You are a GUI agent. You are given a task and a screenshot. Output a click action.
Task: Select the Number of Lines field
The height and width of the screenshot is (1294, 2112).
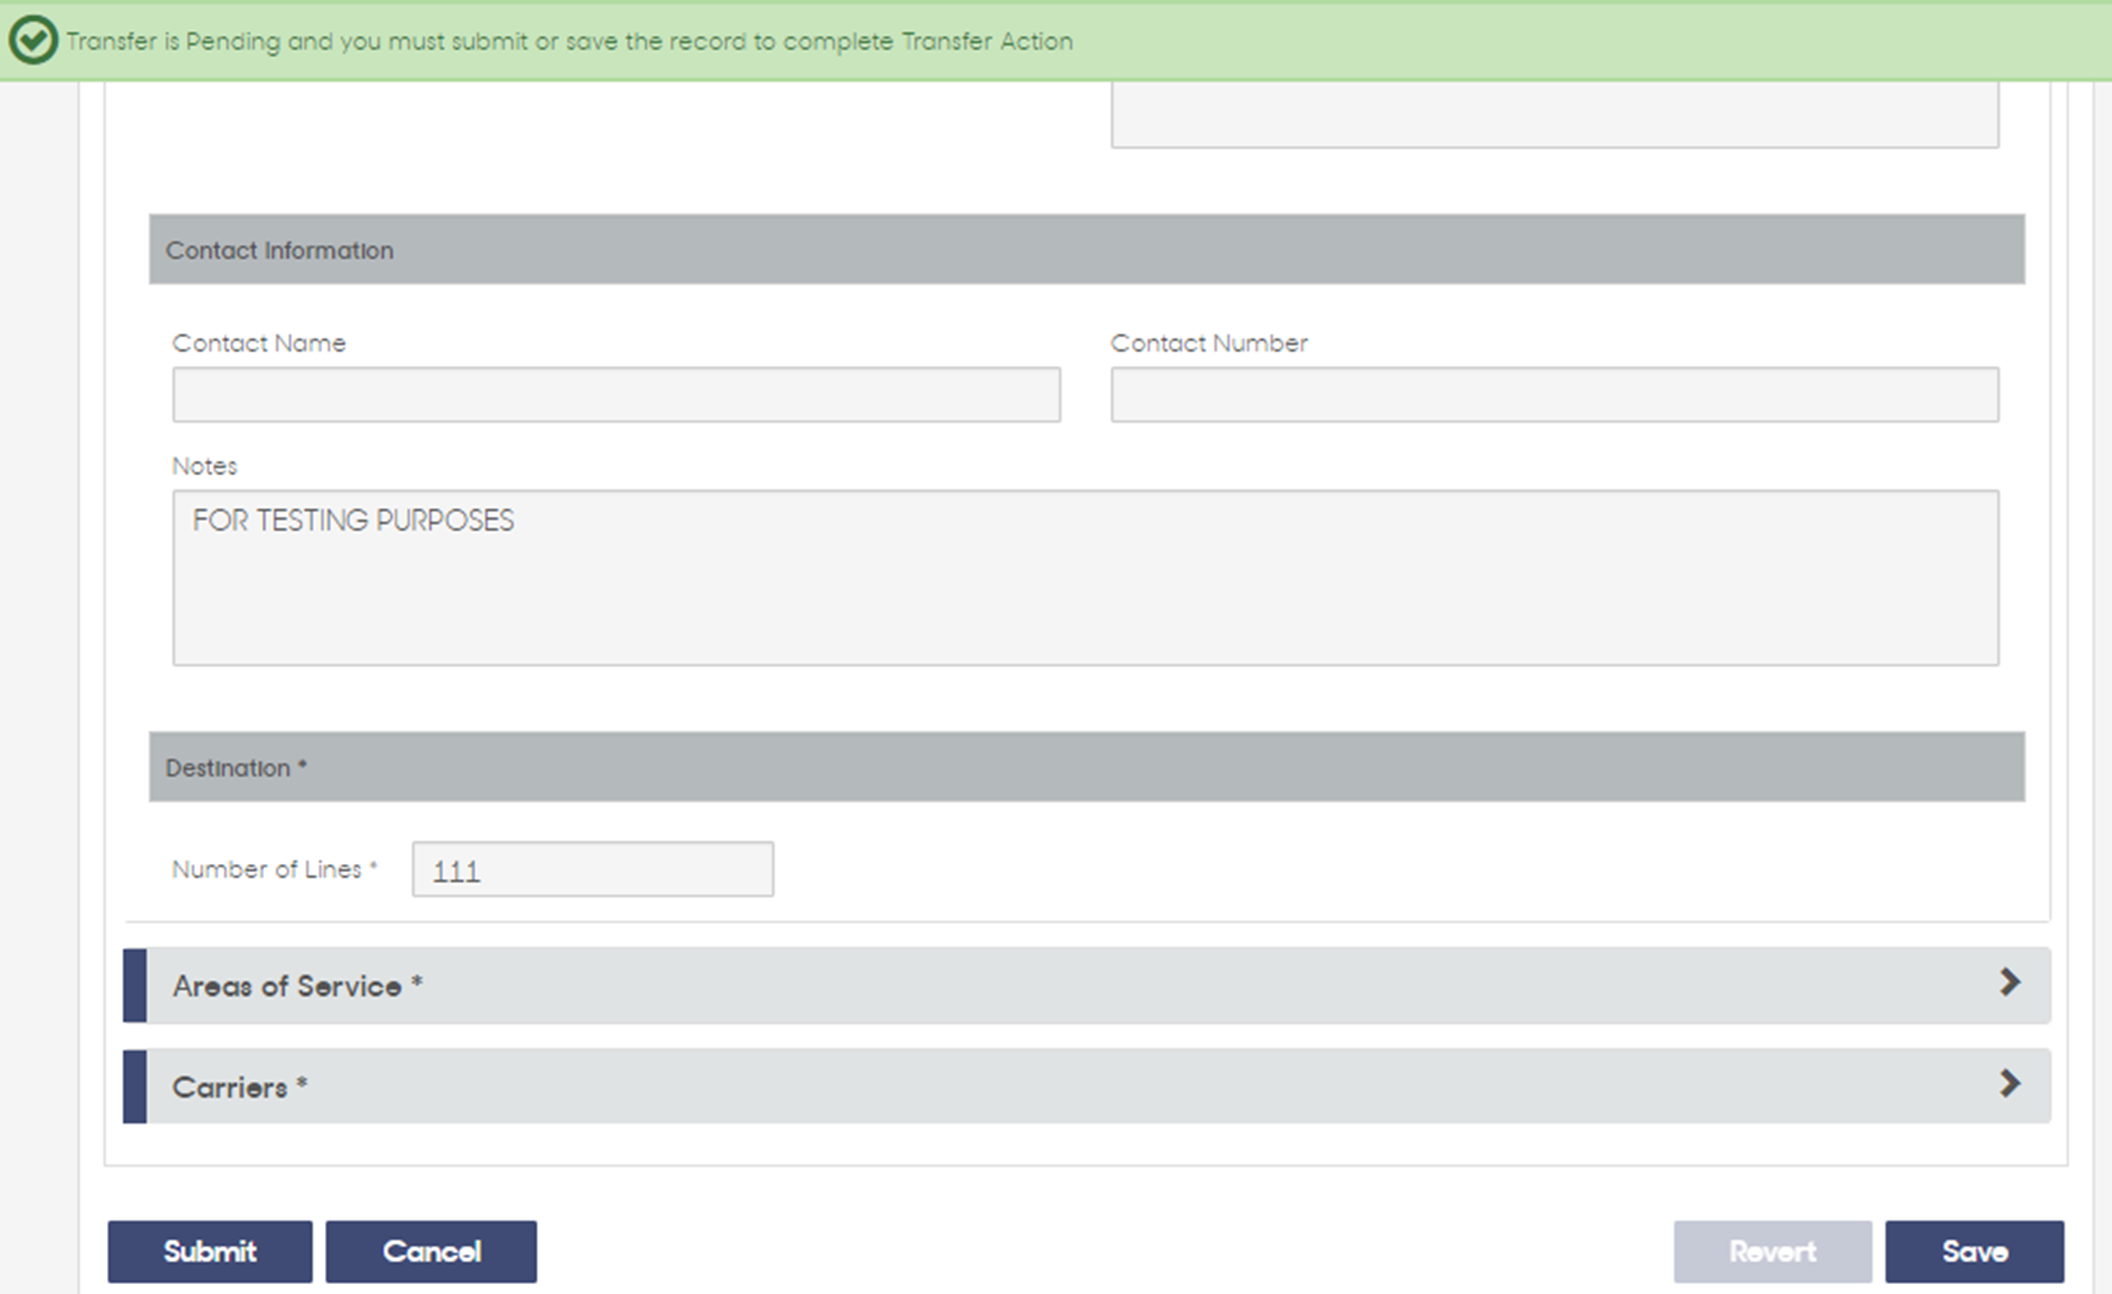[x=593, y=869]
